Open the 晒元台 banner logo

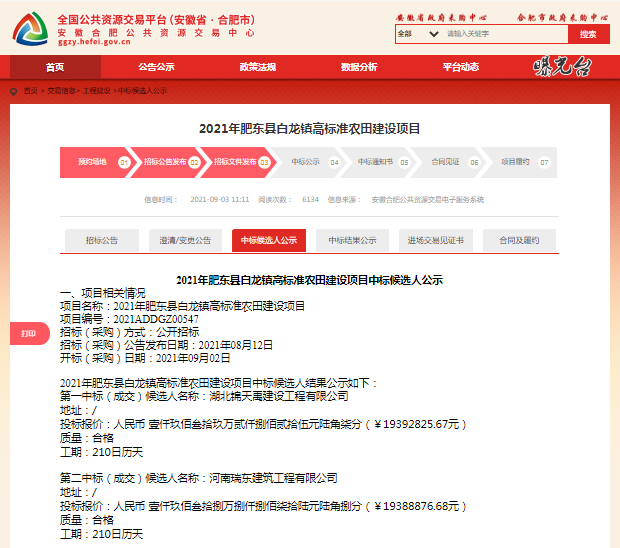(x=563, y=67)
